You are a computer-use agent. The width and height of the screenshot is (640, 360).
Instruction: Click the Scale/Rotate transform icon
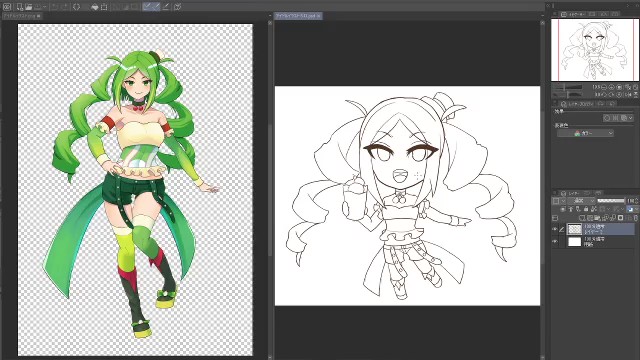104,7
